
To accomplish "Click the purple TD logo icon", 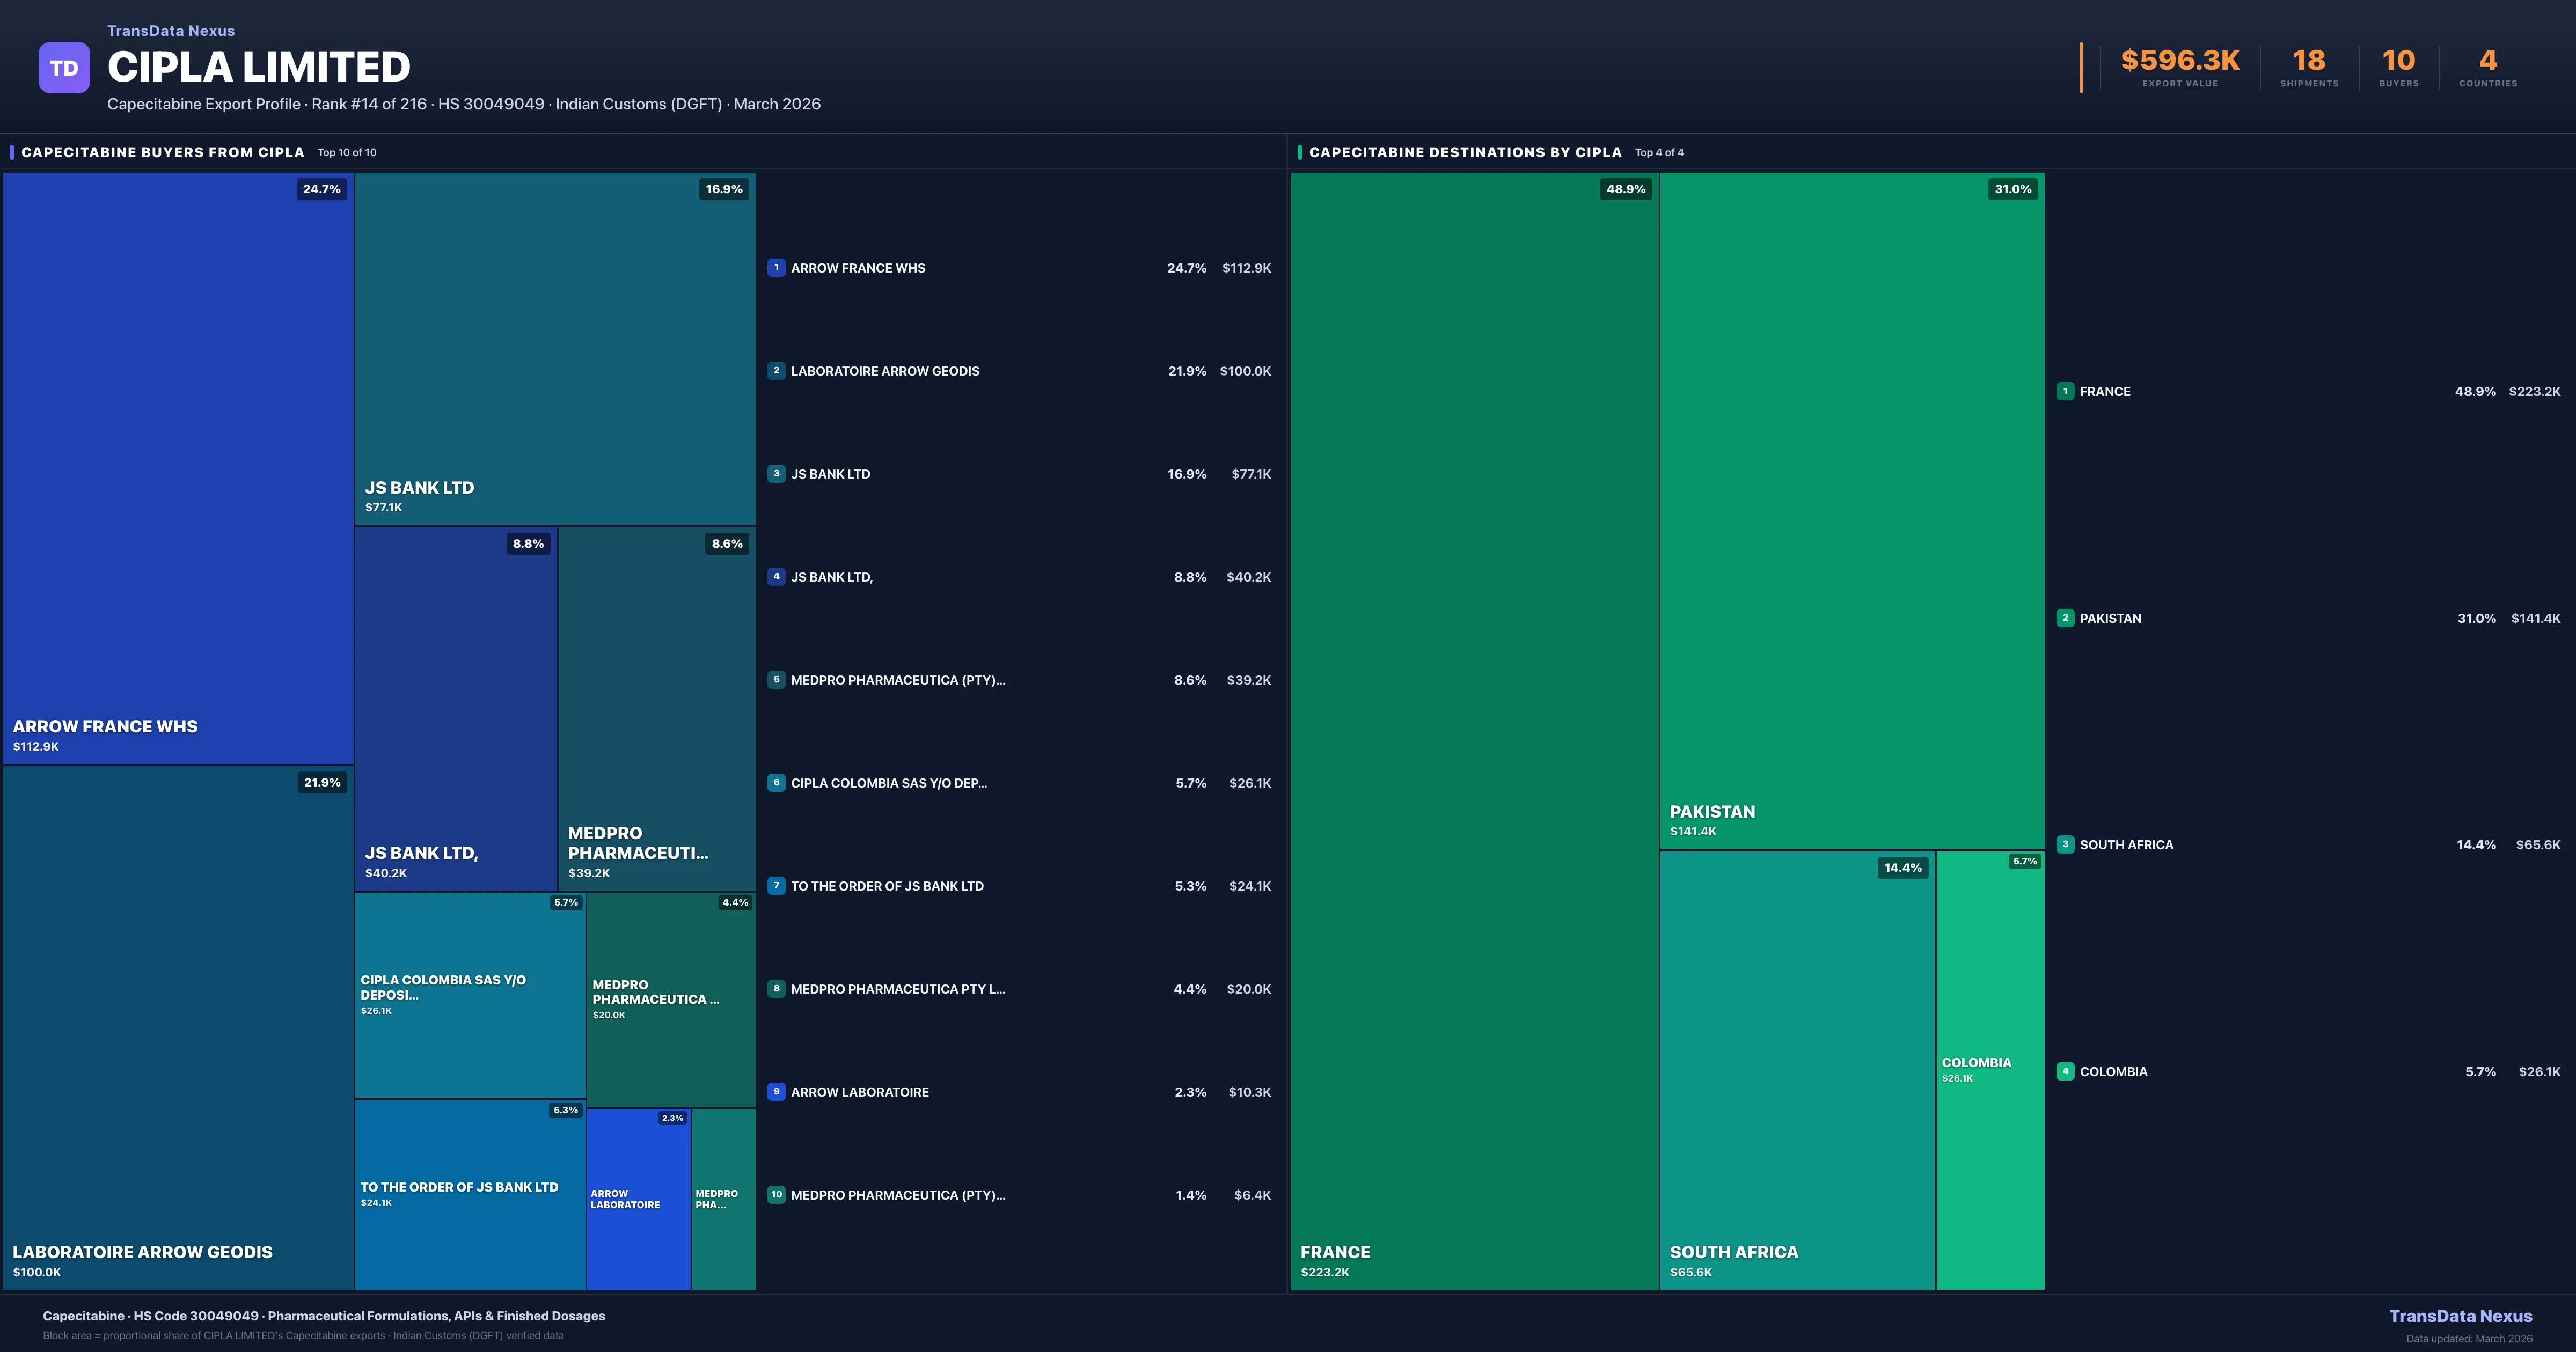I will [64, 68].
